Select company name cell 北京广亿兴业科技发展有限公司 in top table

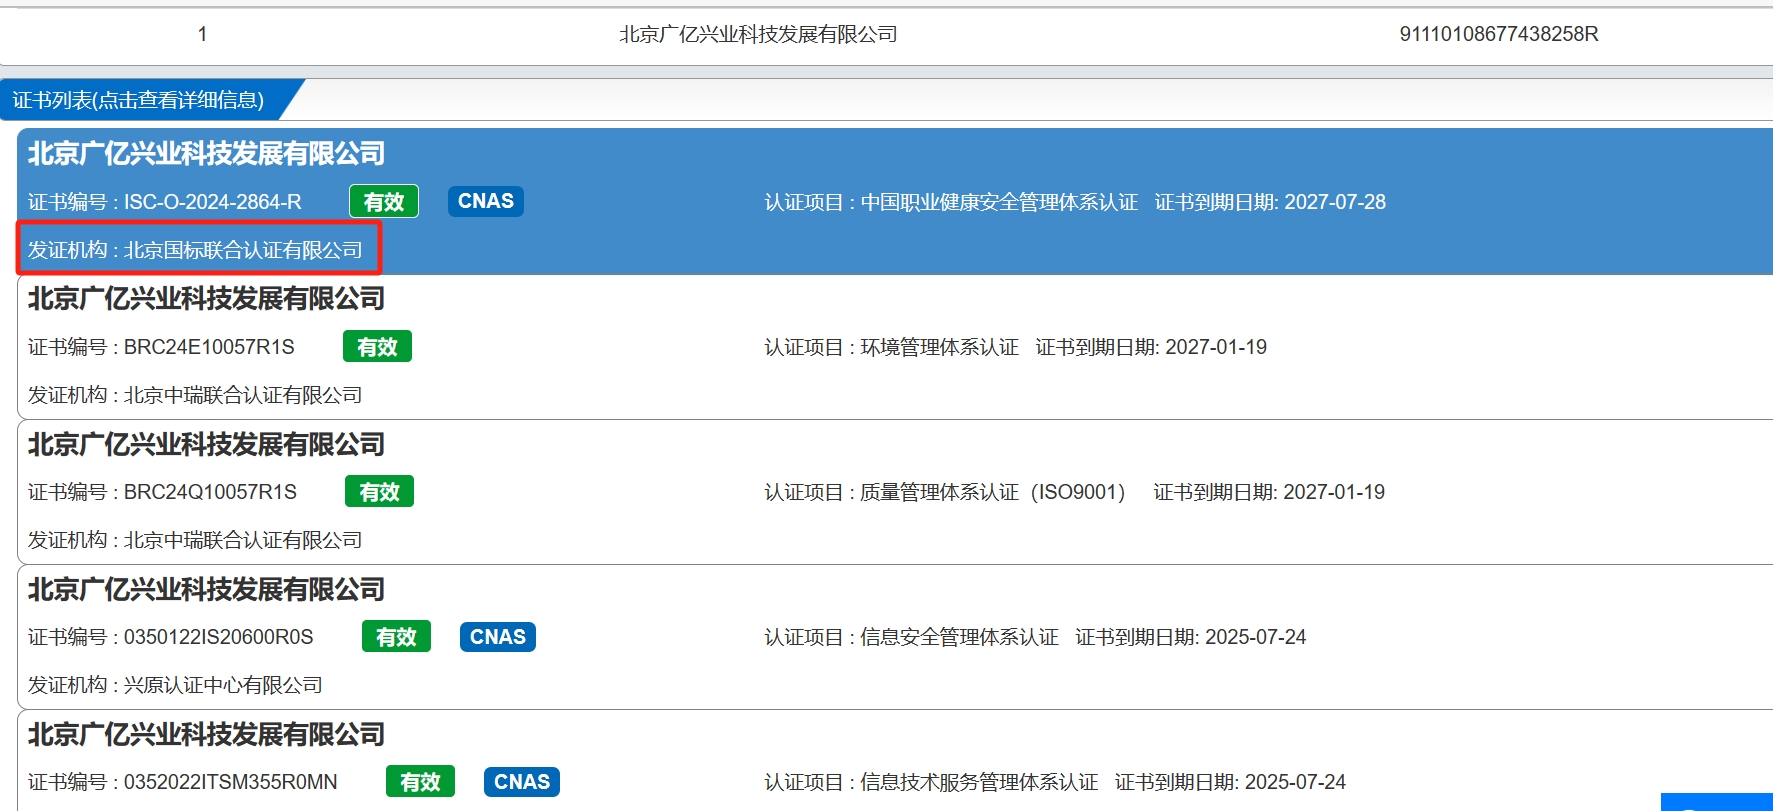coord(758,34)
